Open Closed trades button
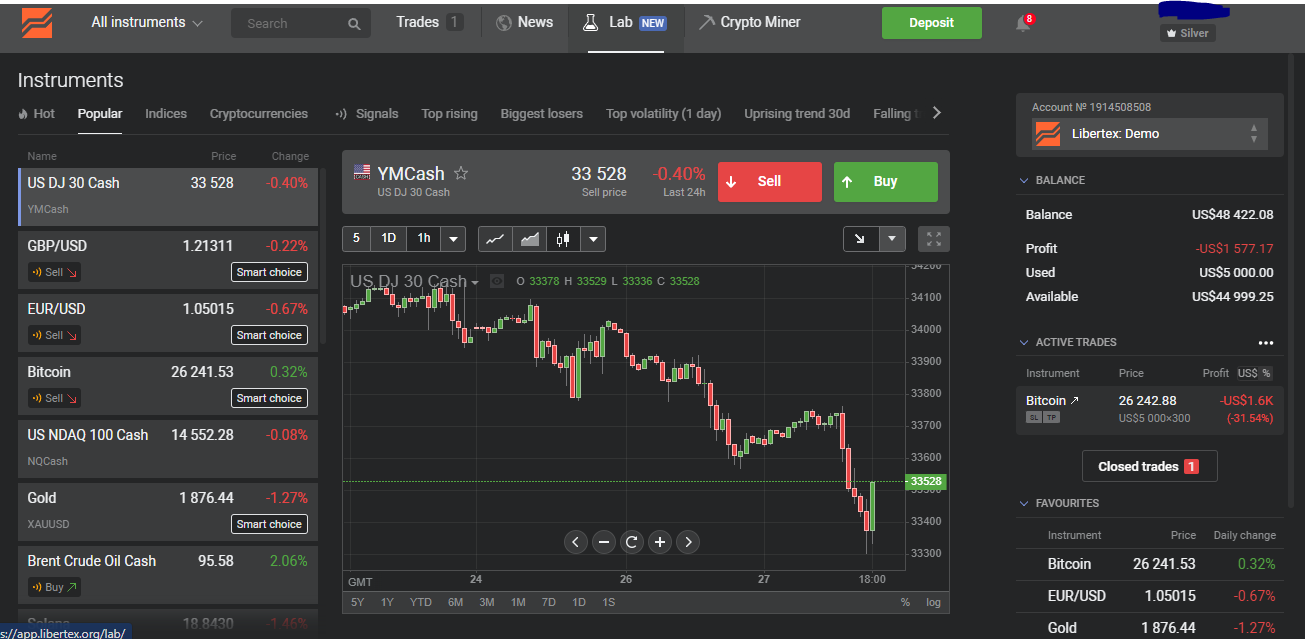 pyautogui.click(x=1149, y=467)
